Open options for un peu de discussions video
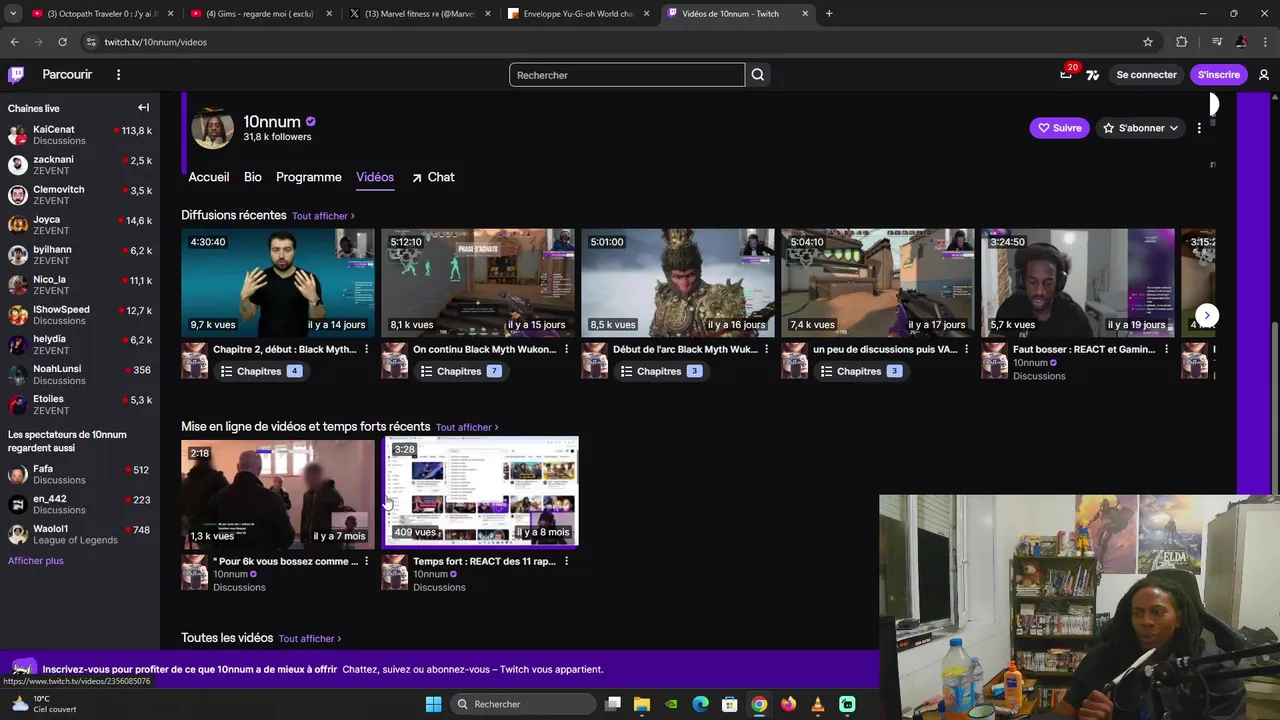The image size is (1280, 720). (x=967, y=349)
